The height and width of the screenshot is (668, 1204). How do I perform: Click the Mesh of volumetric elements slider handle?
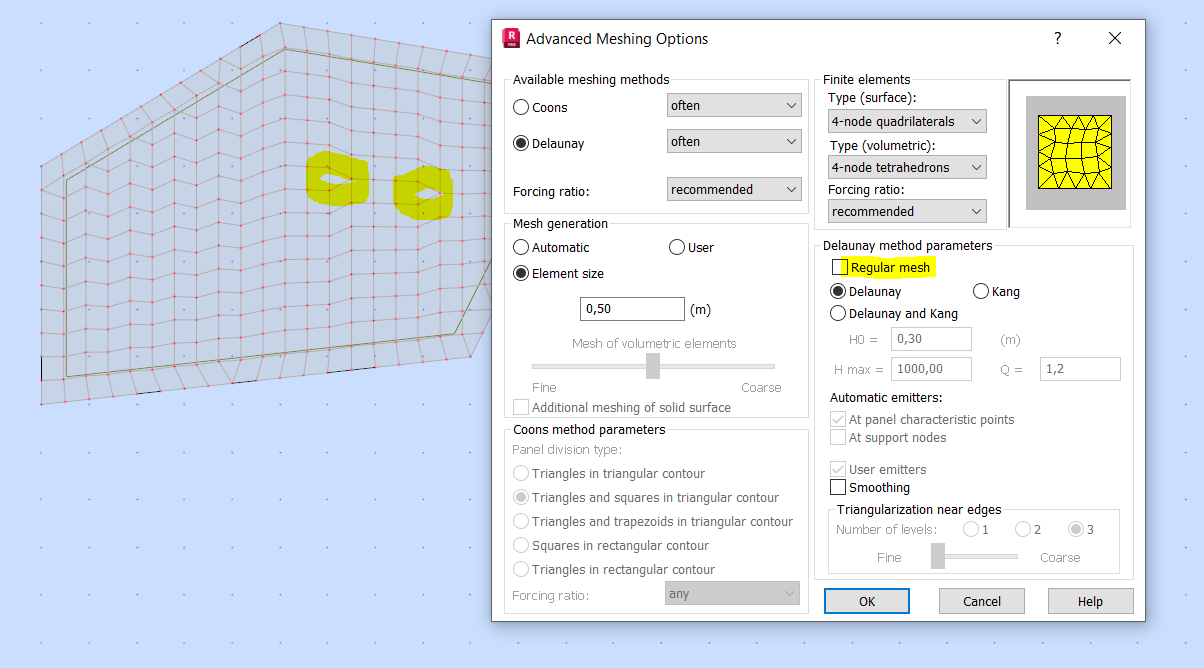click(653, 366)
